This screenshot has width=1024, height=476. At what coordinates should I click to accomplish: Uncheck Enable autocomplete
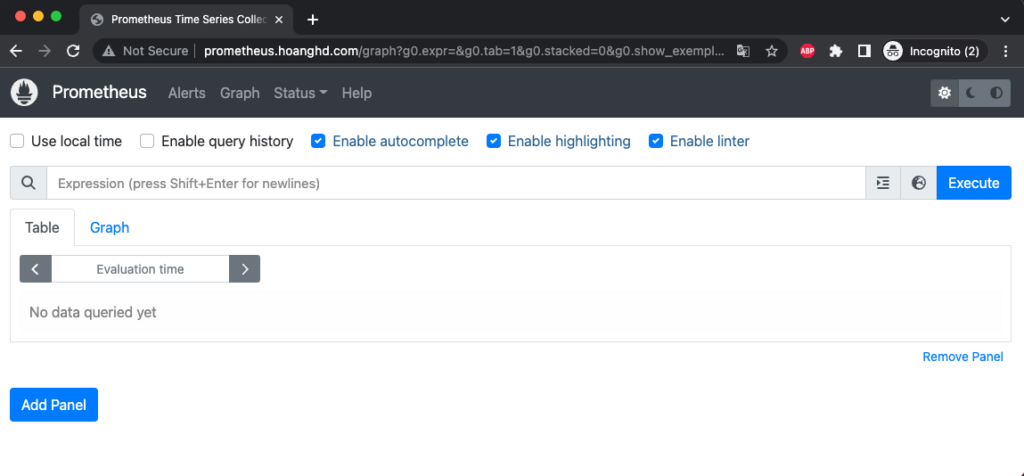[x=318, y=141]
